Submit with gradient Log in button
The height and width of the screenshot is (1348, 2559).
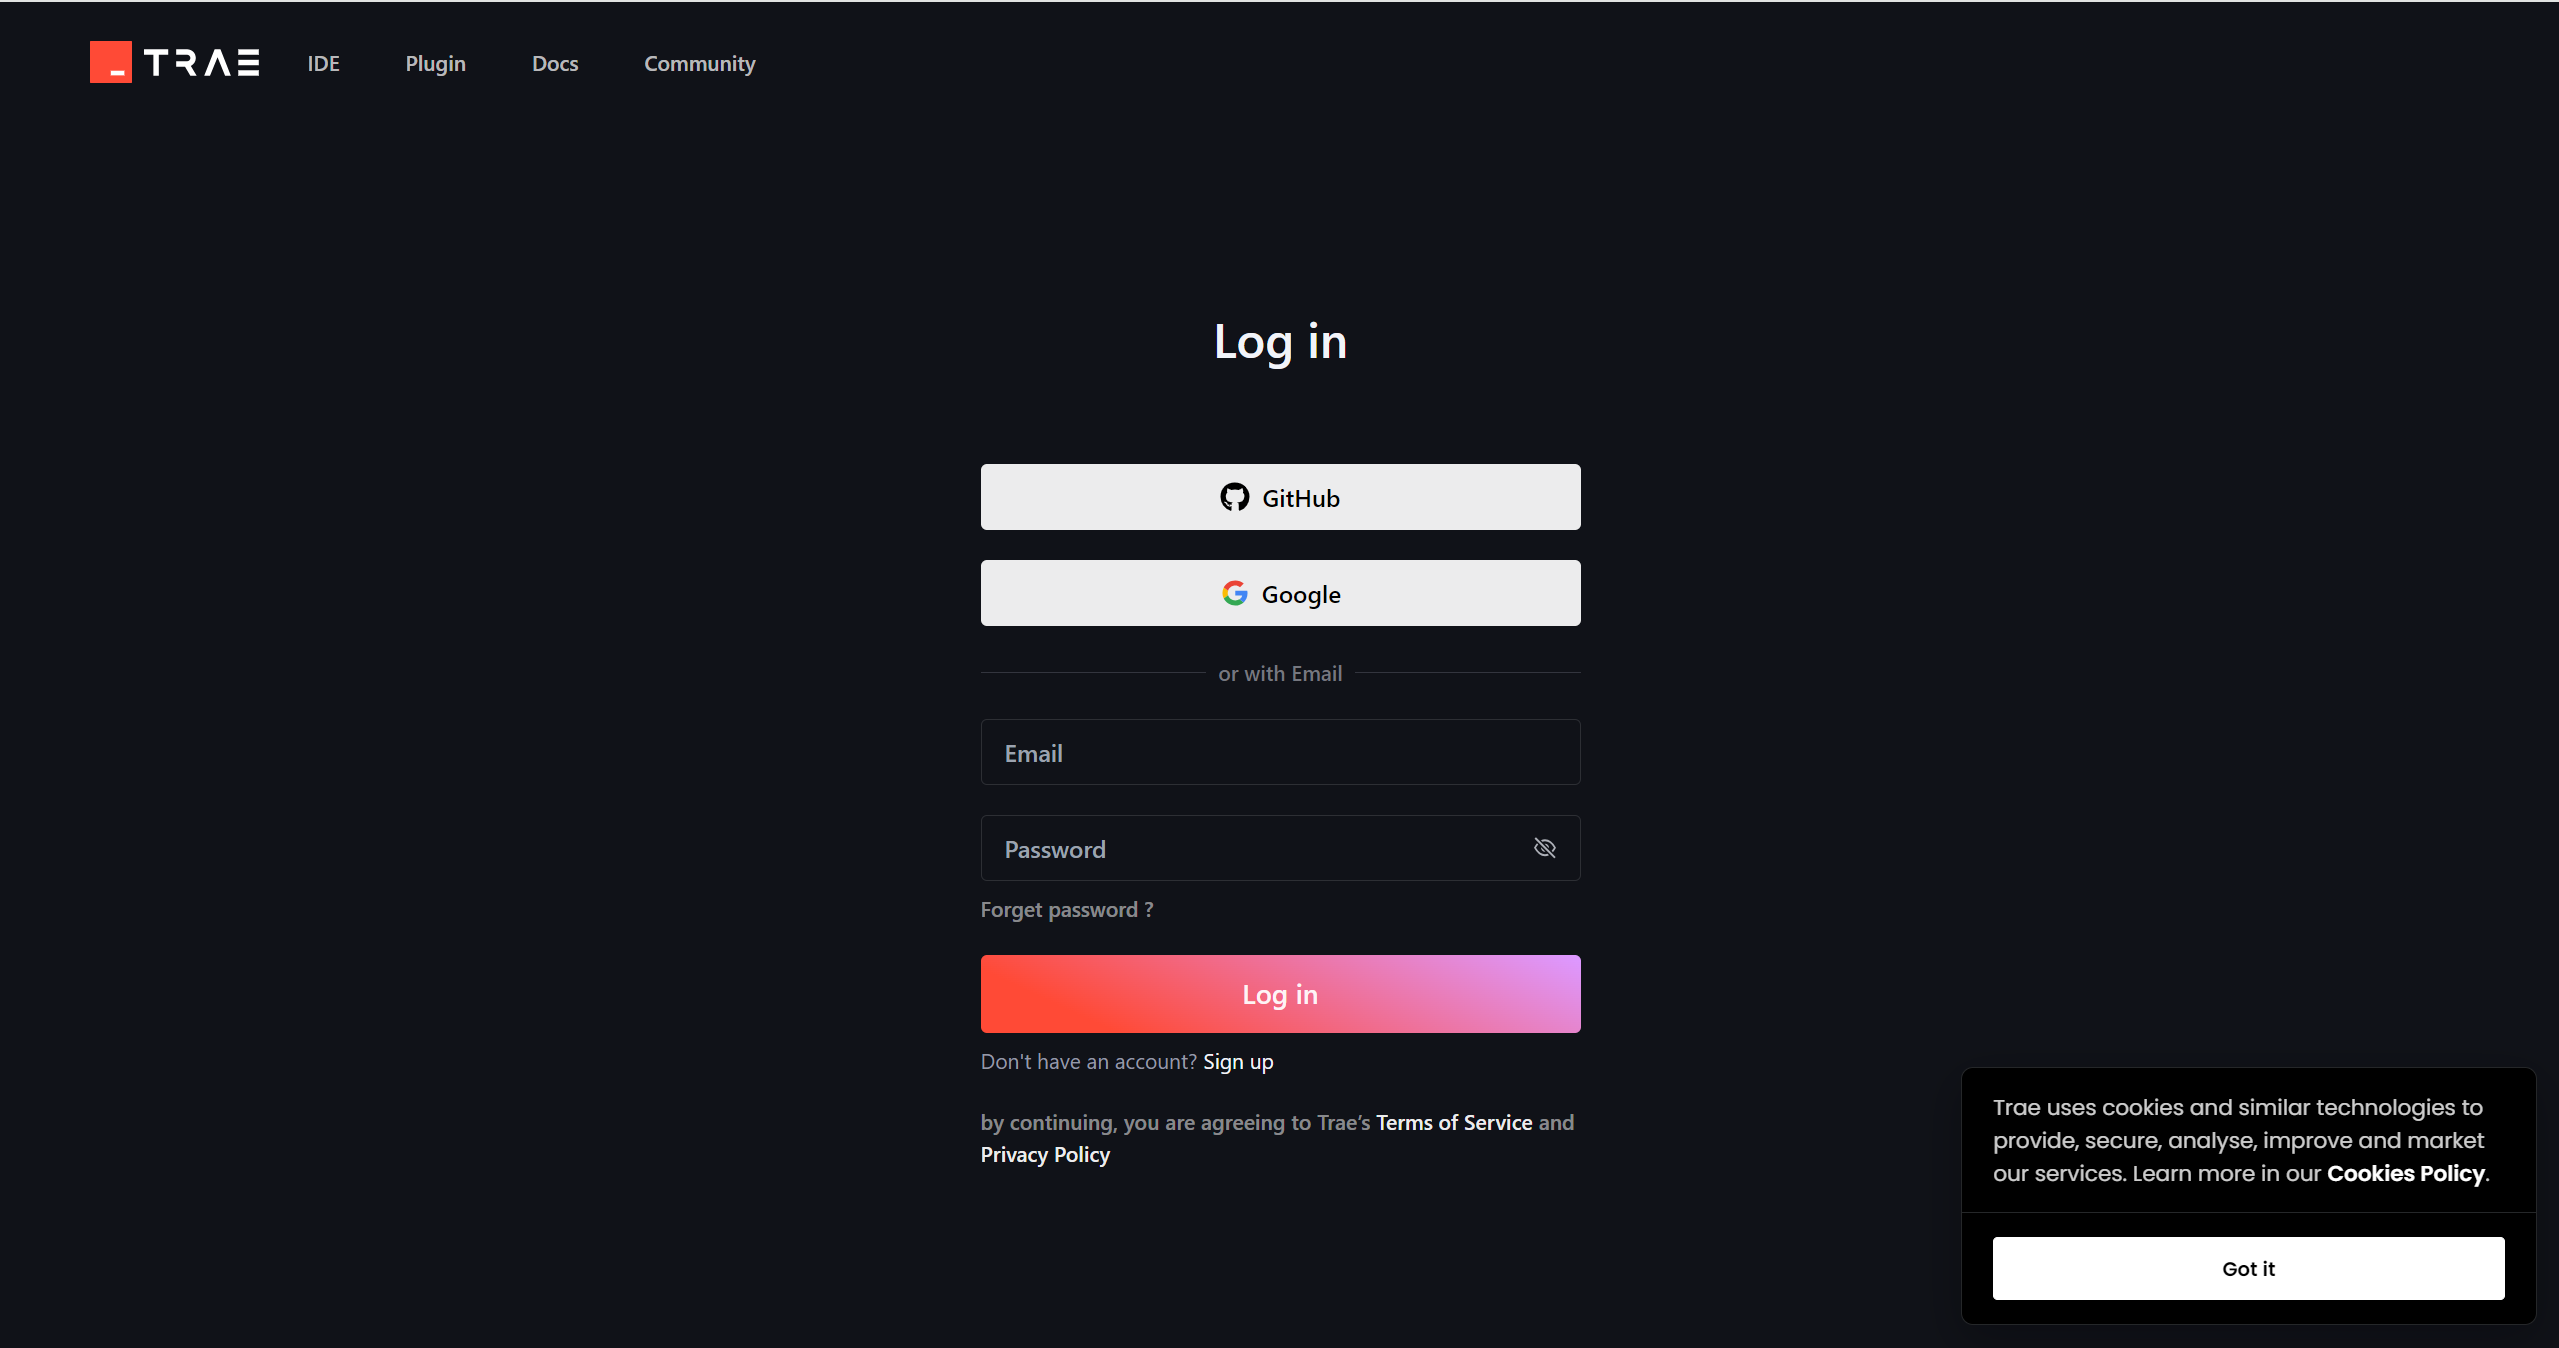pyautogui.click(x=1280, y=994)
